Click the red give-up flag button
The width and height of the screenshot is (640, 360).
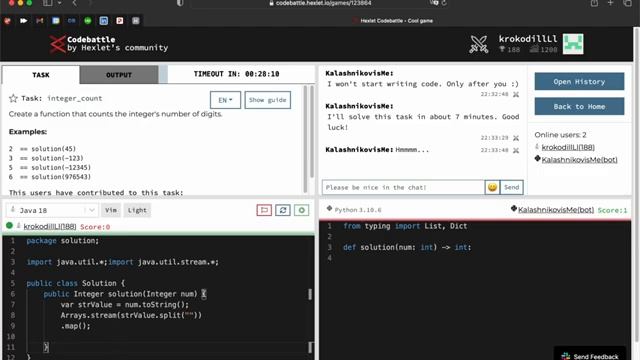click(264, 210)
